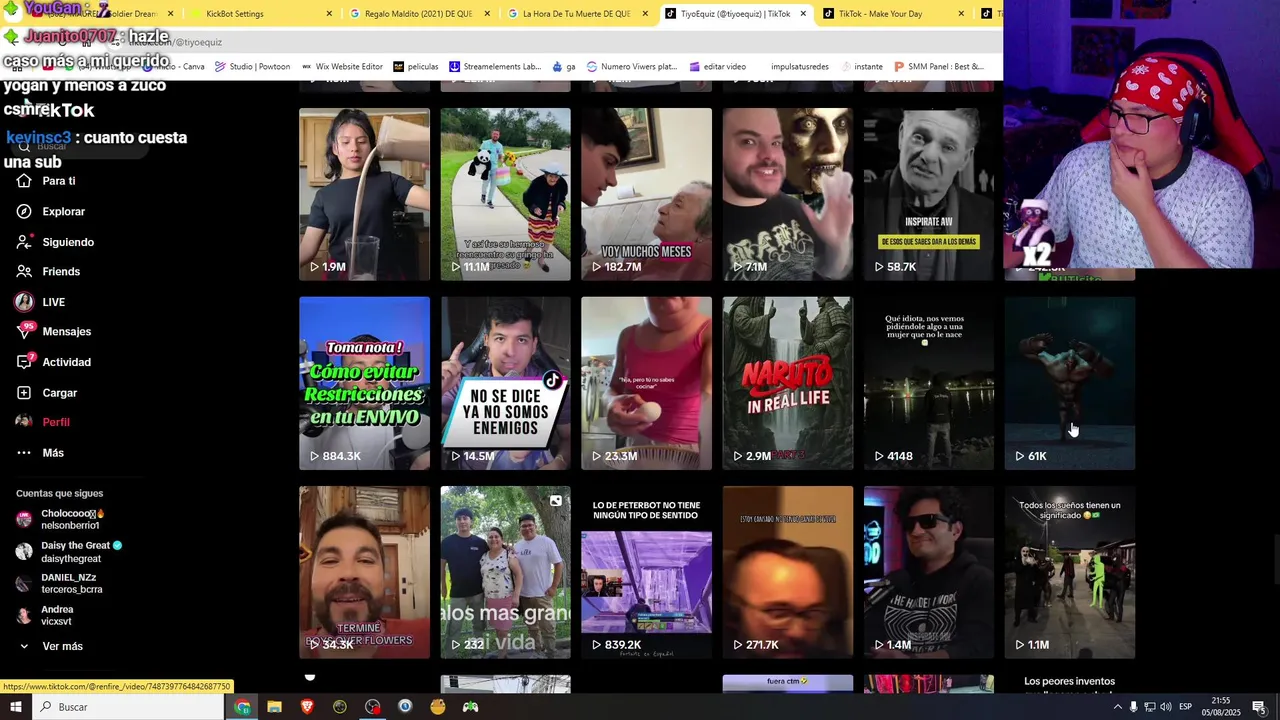Click the ESP language indicator

pos(1185,707)
